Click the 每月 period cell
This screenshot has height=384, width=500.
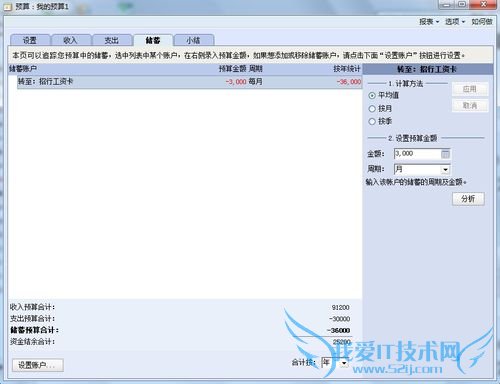[255, 82]
